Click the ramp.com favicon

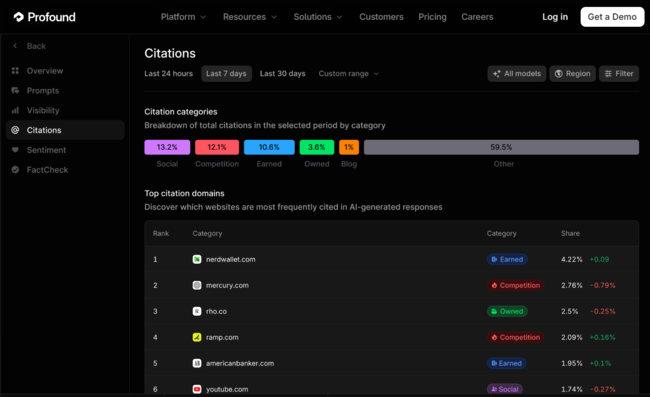197,337
